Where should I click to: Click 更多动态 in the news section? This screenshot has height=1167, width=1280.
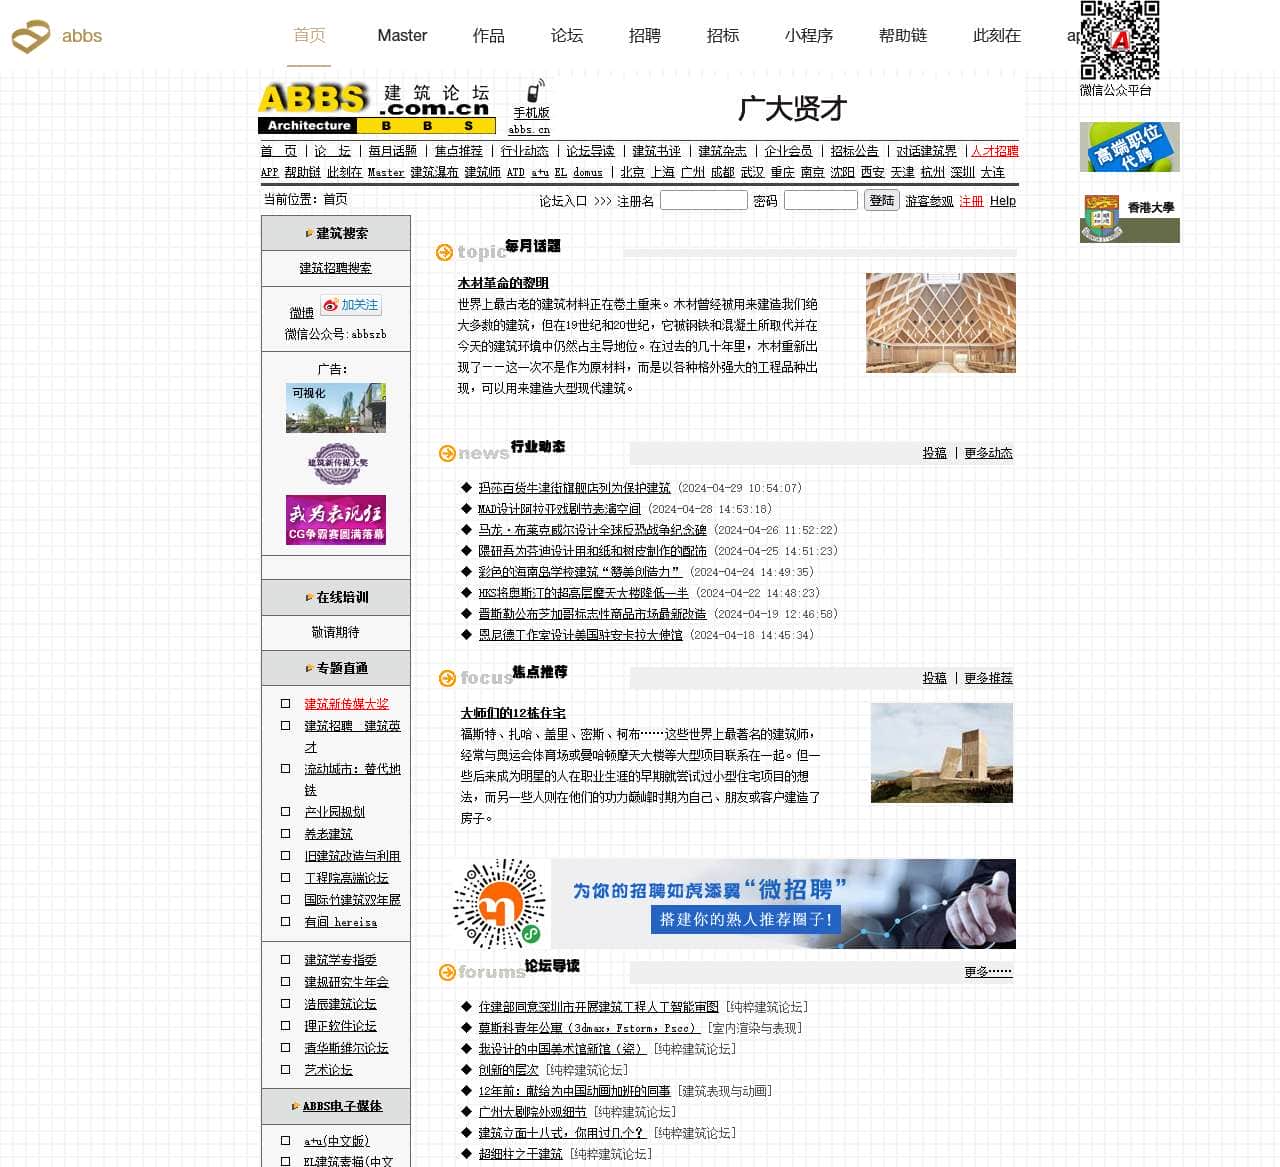pyautogui.click(x=989, y=453)
